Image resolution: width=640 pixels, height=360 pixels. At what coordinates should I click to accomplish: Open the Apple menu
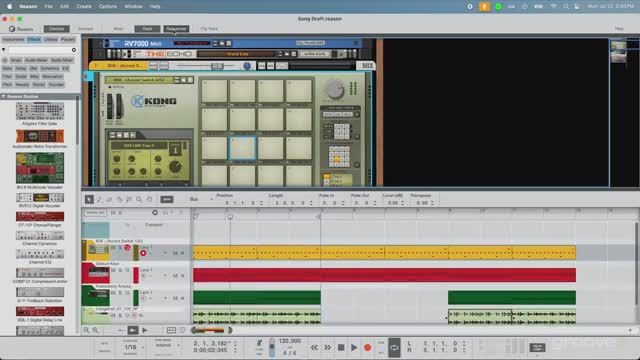coord(10,7)
